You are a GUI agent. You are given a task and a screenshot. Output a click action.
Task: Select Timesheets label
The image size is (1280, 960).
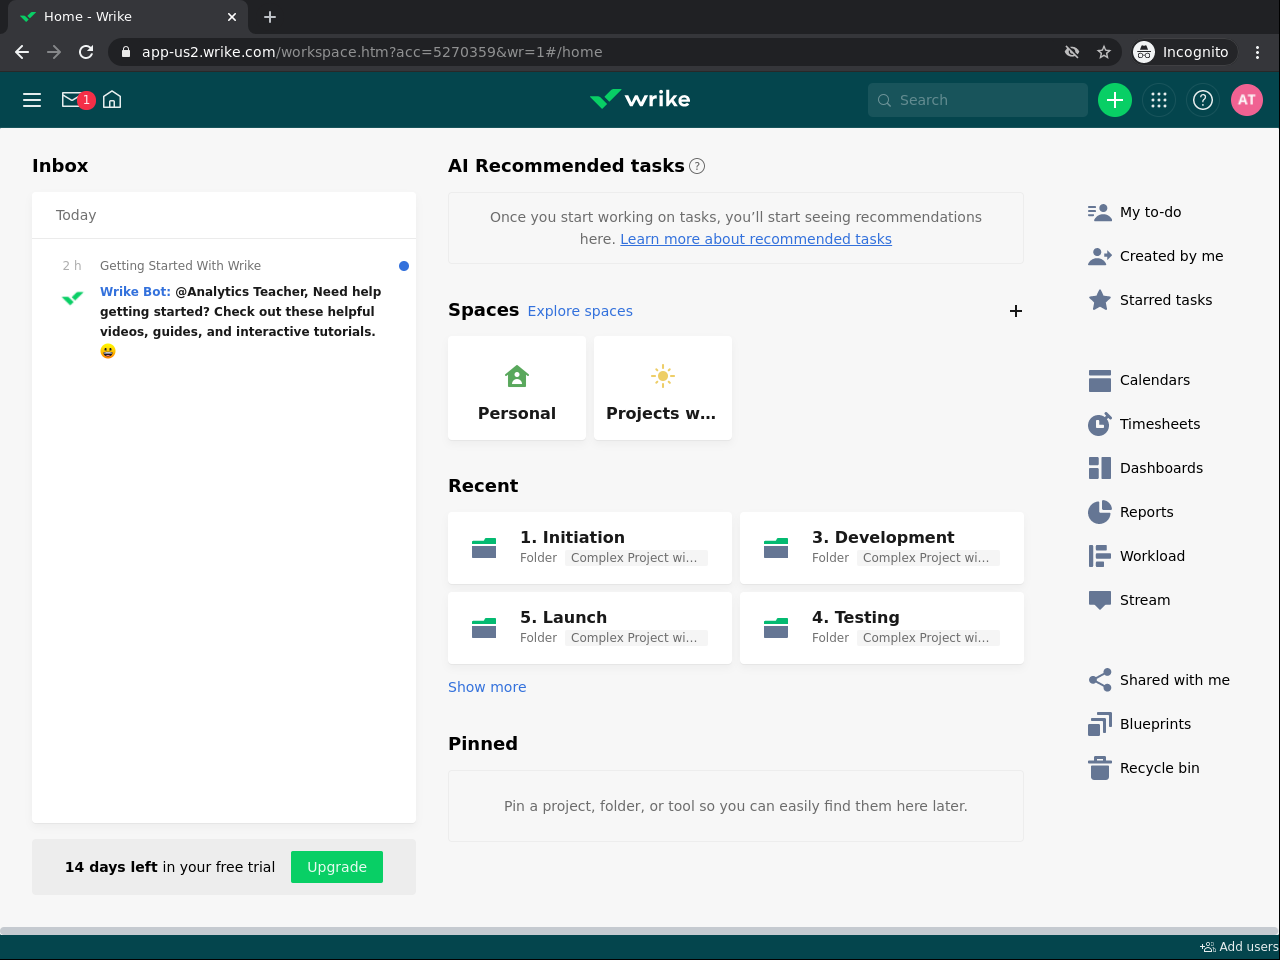pyautogui.click(x=1160, y=424)
